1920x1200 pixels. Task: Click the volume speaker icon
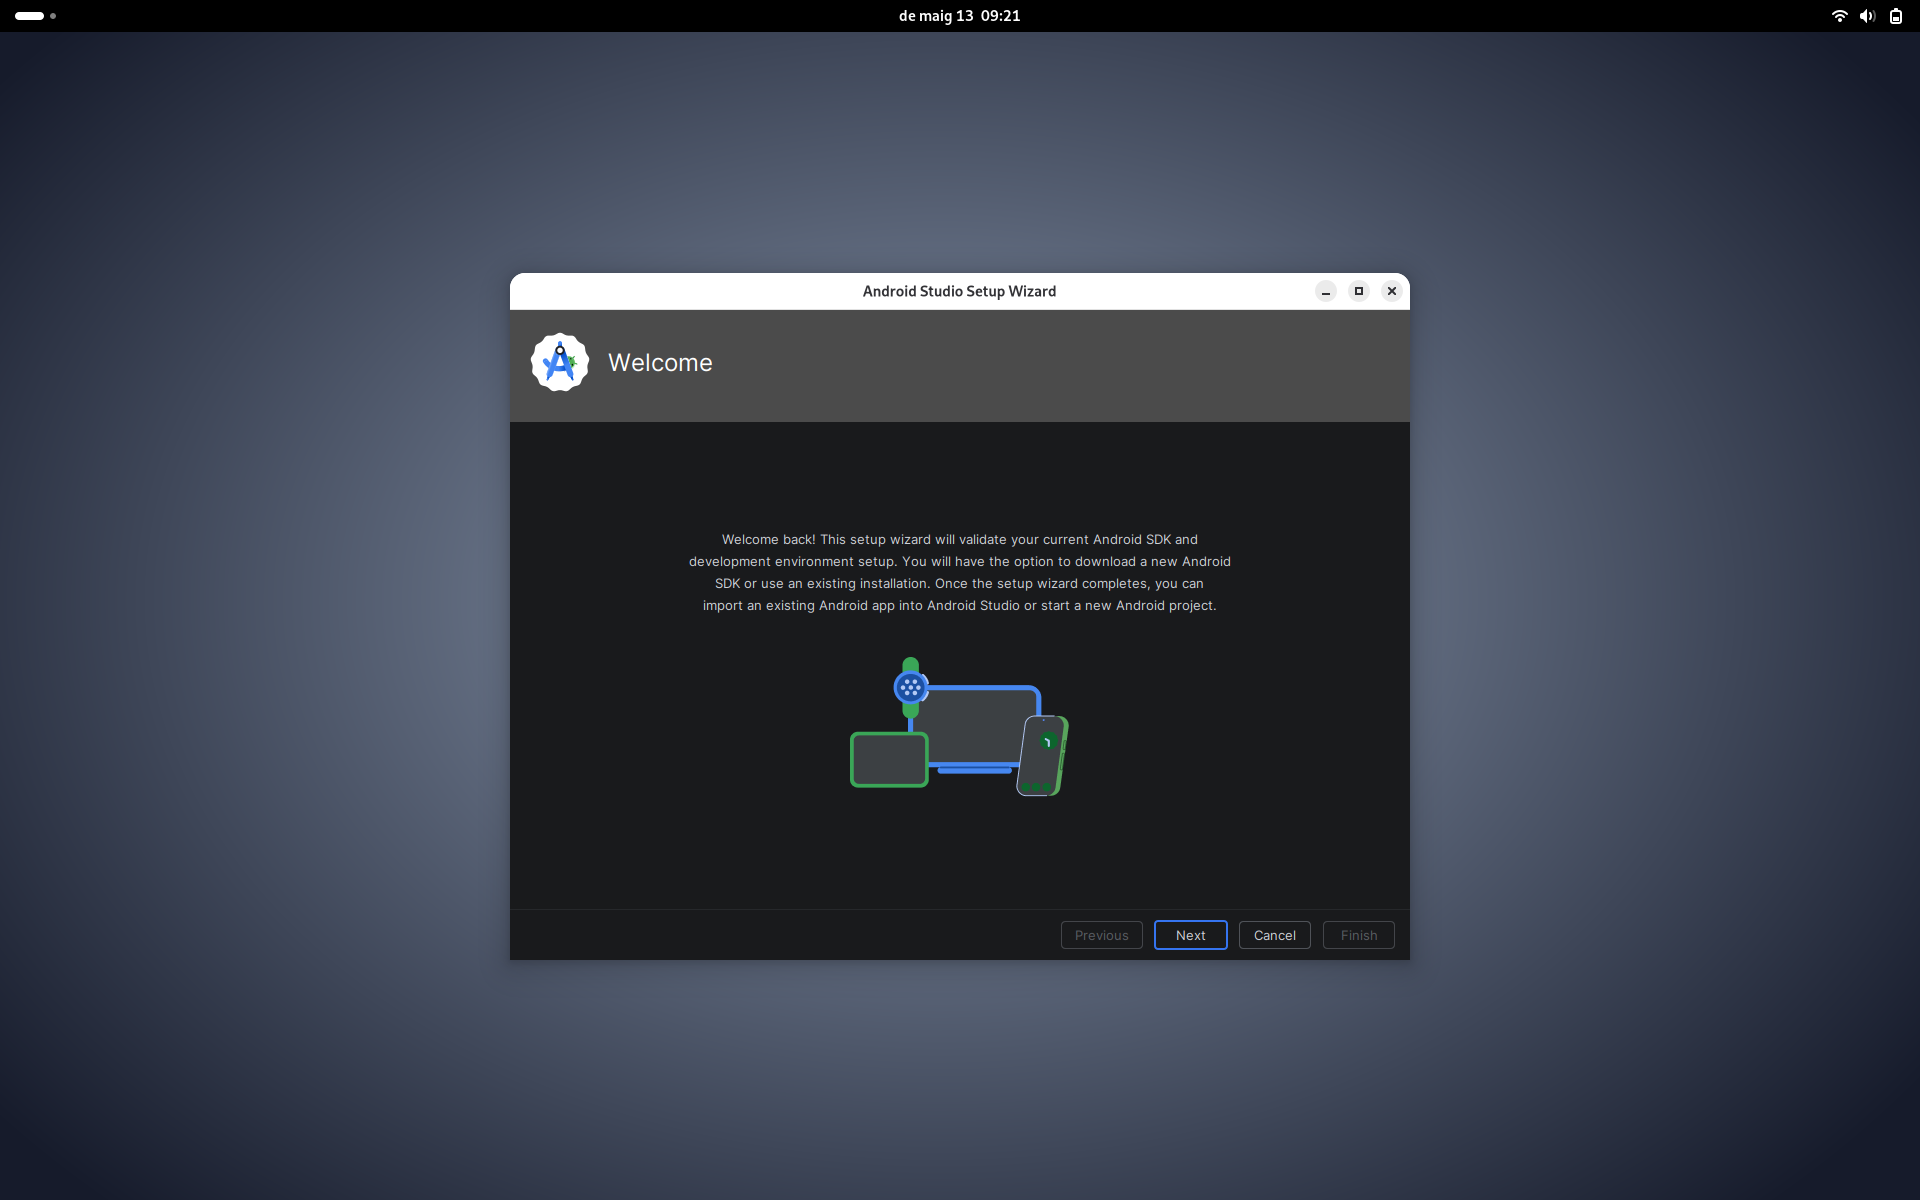click(1867, 16)
